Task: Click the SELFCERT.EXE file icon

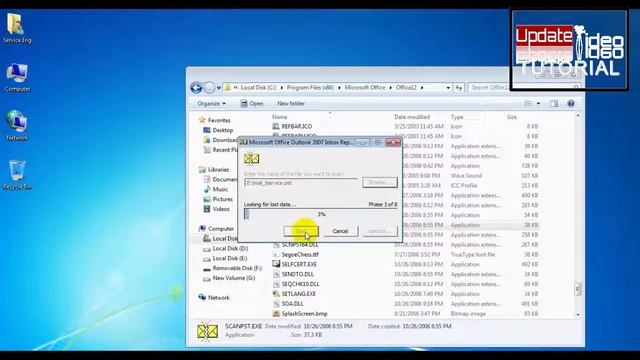Action: click(x=276, y=264)
